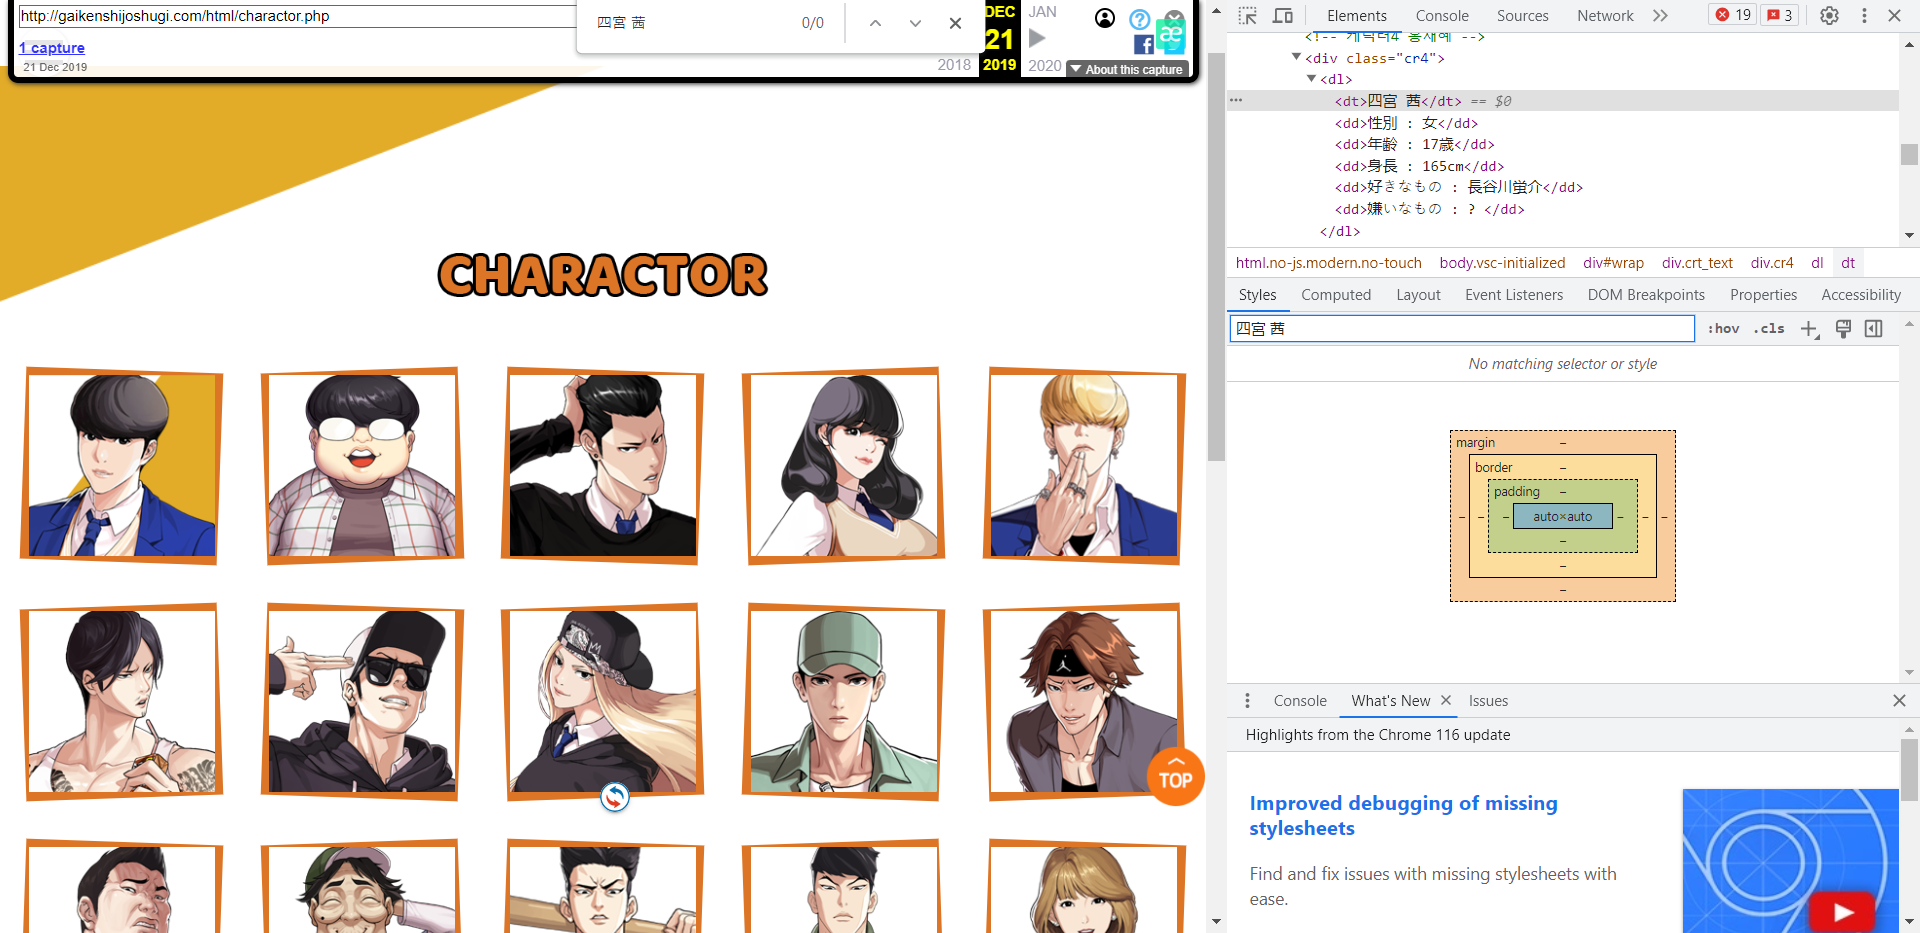Select the blonde character covering his mouth
This screenshot has height=933, width=1920.
tap(1084, 466)
